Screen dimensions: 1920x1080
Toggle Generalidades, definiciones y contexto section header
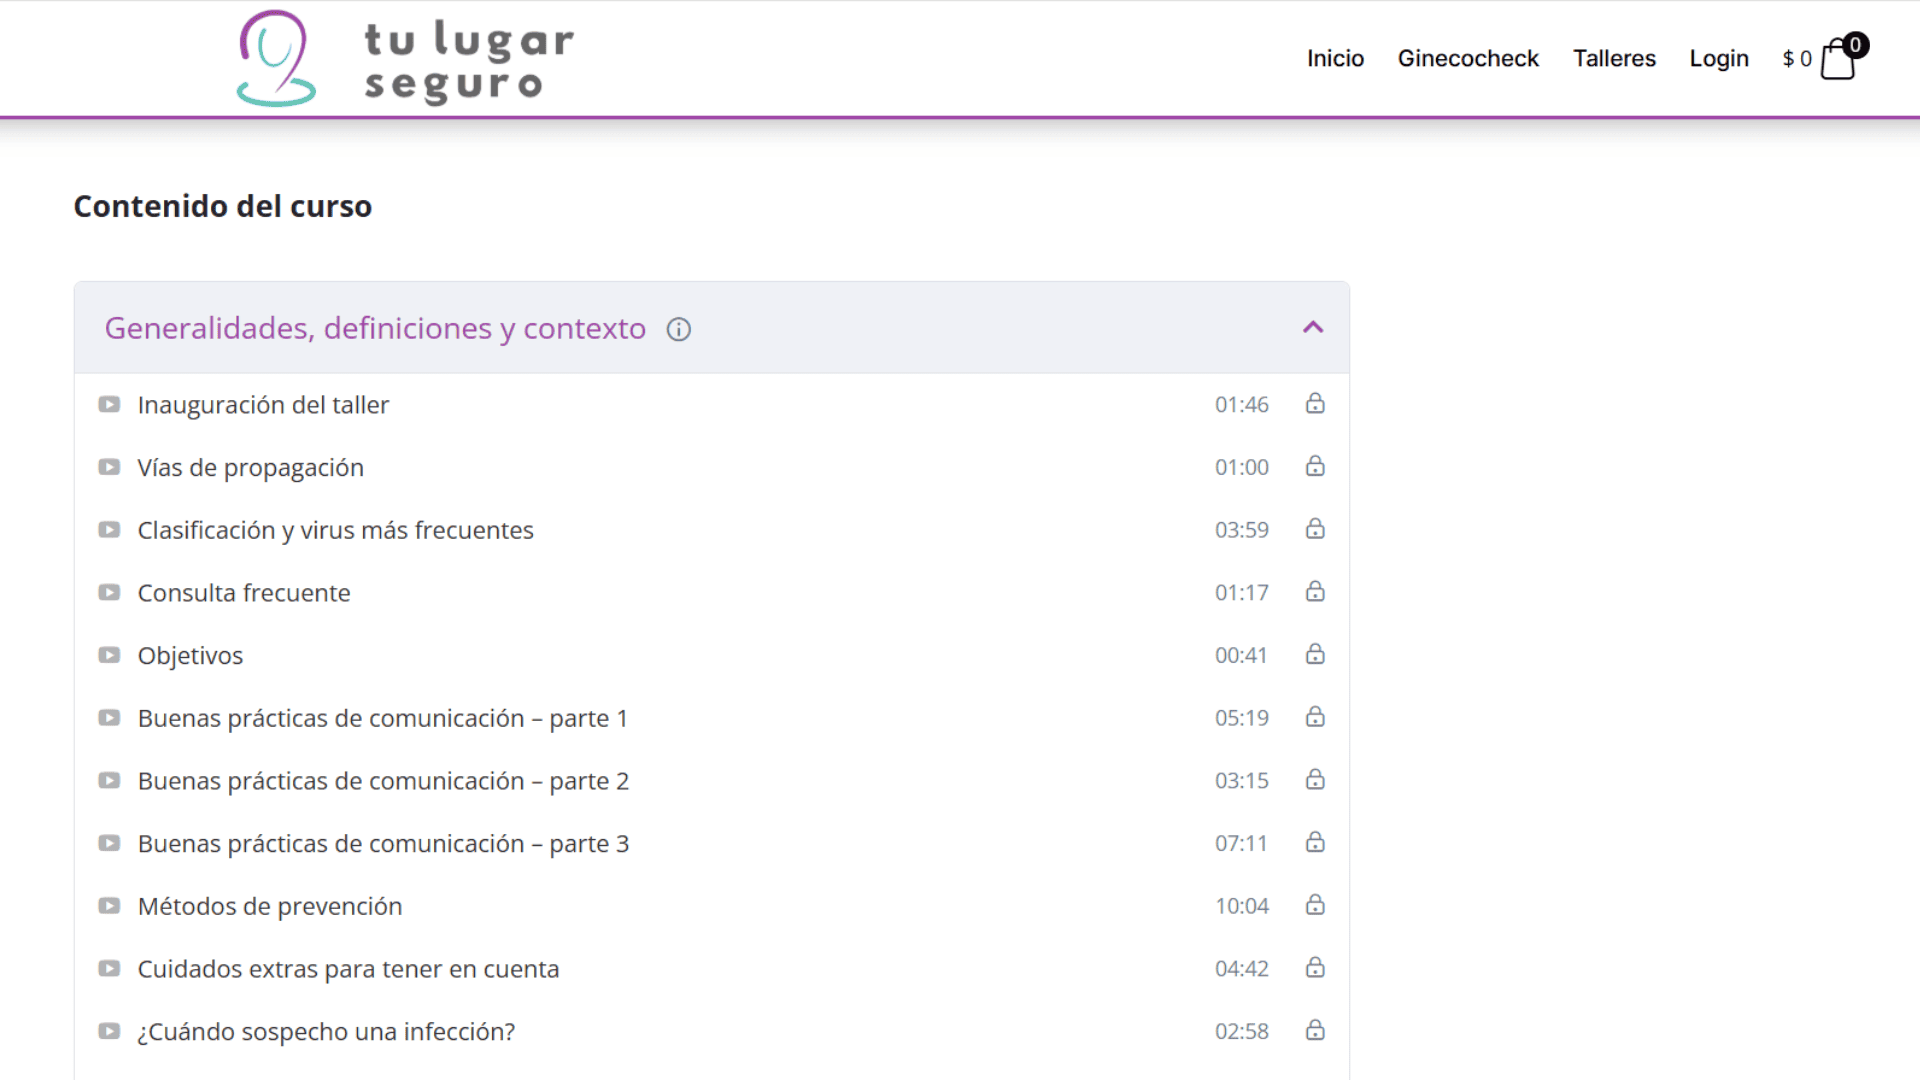(375, 328)
